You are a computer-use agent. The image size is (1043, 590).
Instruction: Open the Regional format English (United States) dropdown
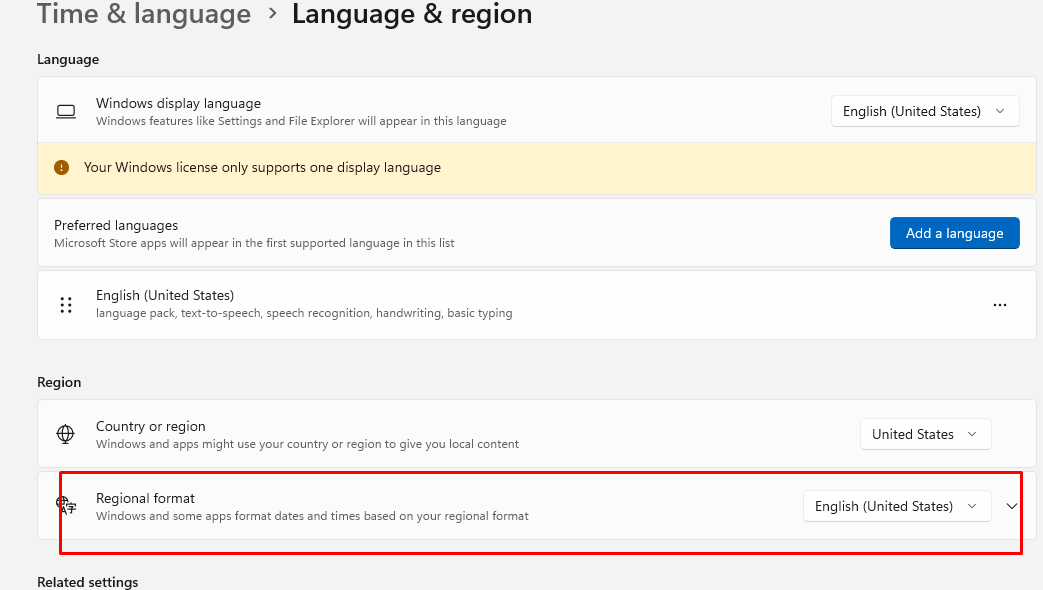point(897,506)
